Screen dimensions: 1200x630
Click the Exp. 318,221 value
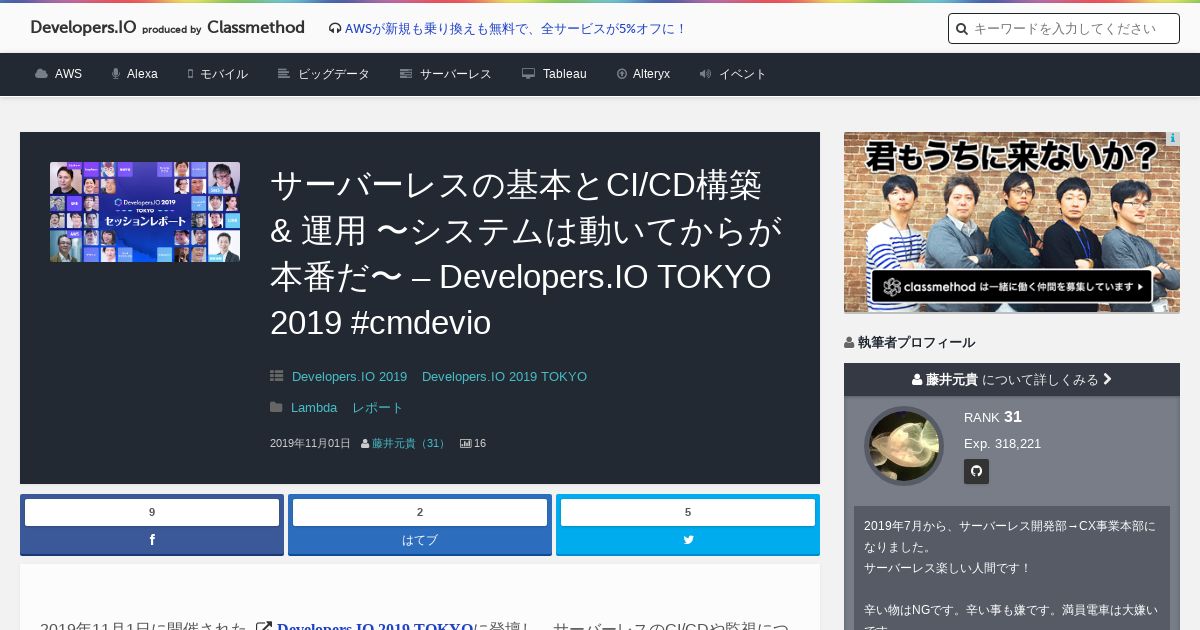(x=1002, y=443)
